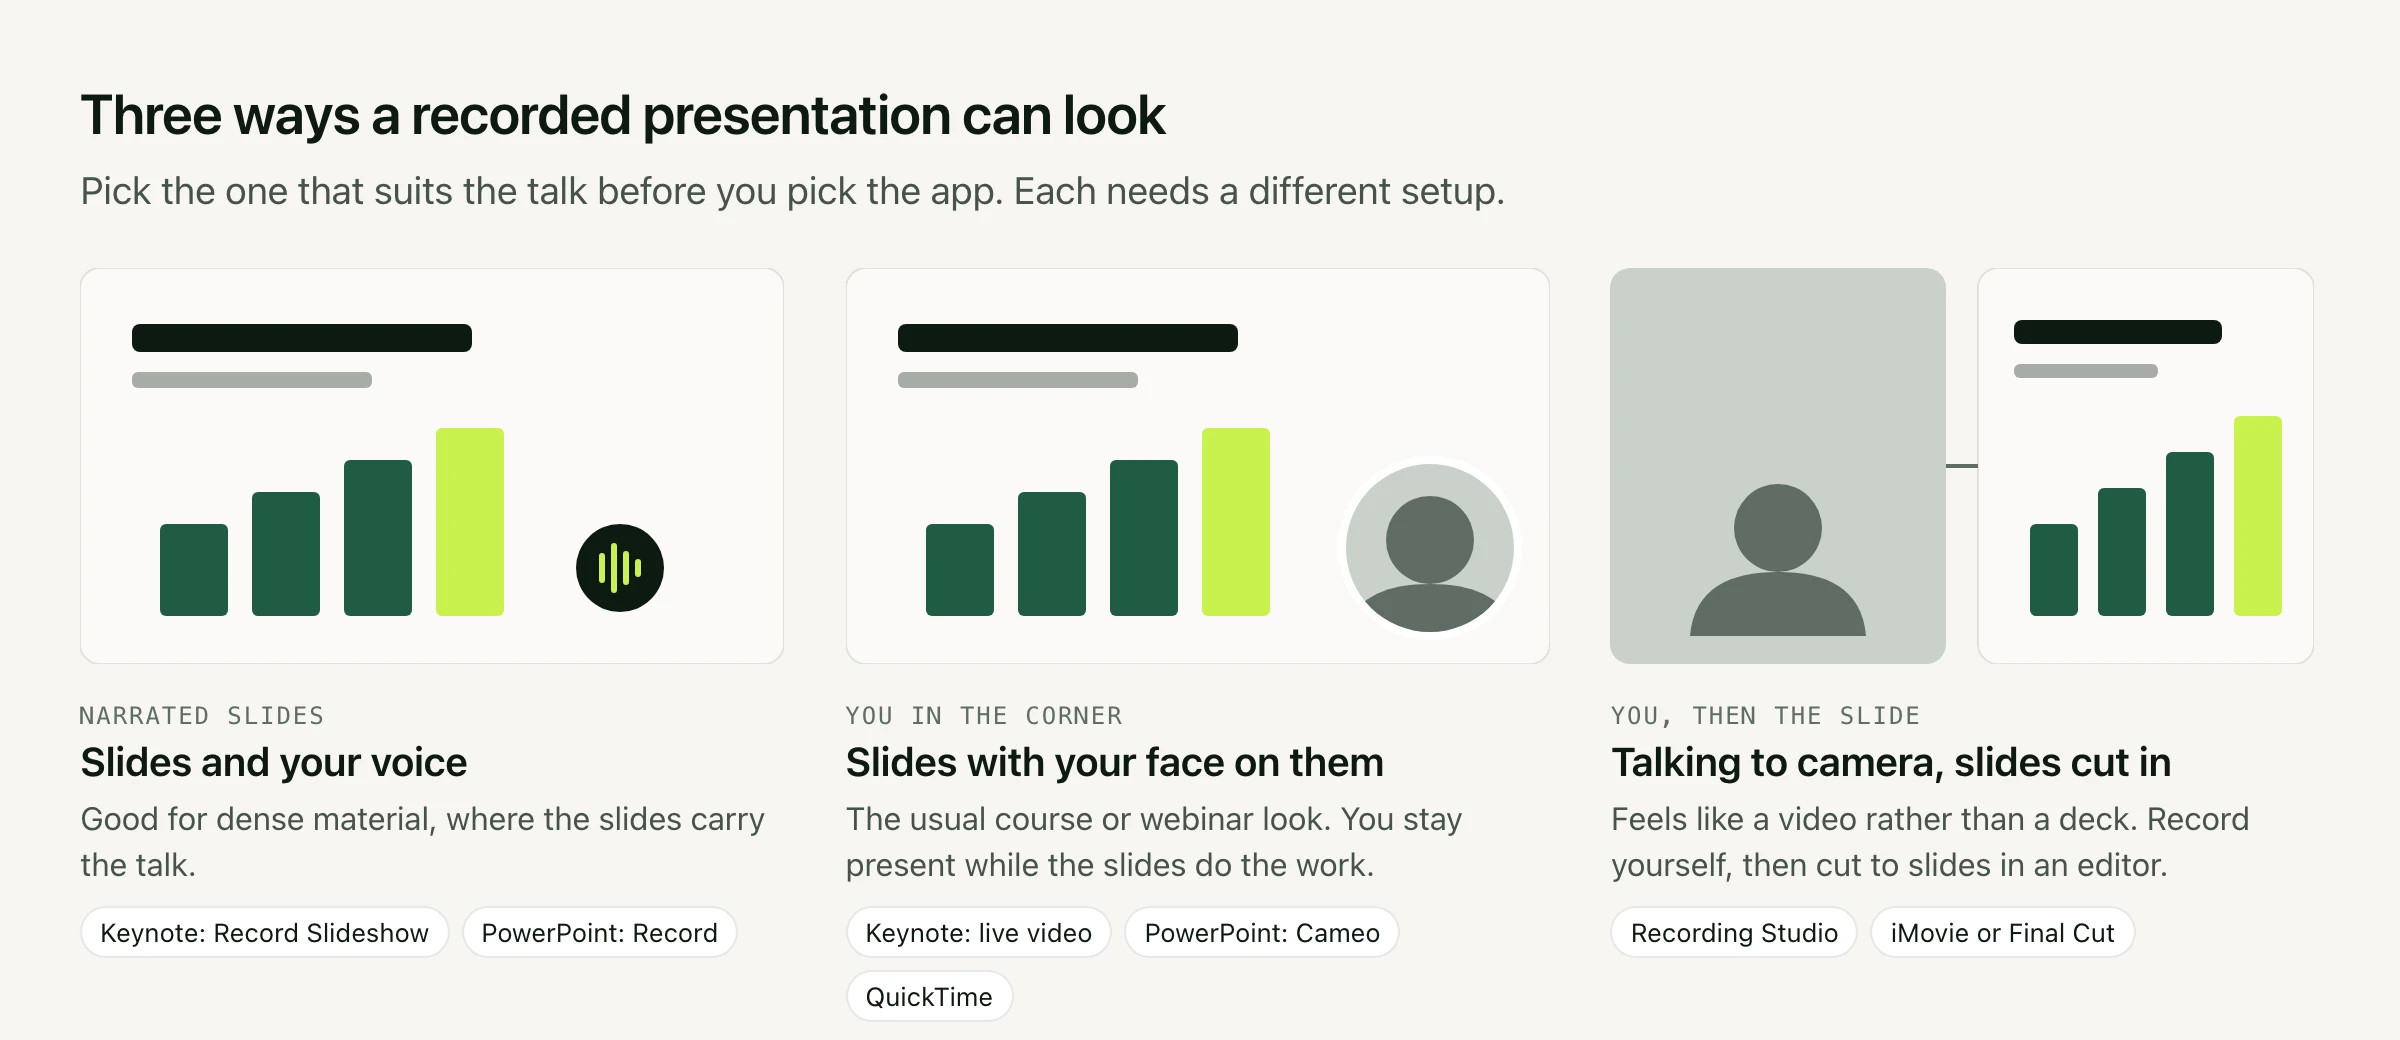Image resolution: width=2400 pixels, height=1040 pixels.
Task: Click the lime green bar in corner-video card chart
Action: click(x=1236, y=522)
